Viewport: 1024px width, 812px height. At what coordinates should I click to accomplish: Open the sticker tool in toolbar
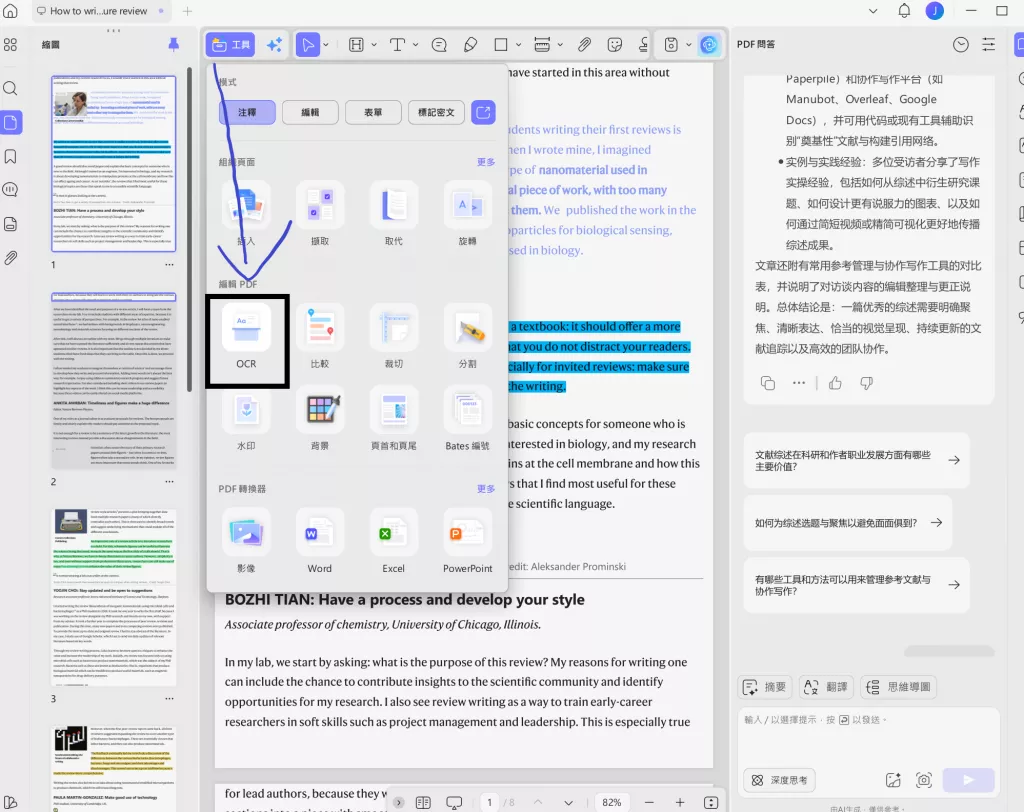[615, 44]
